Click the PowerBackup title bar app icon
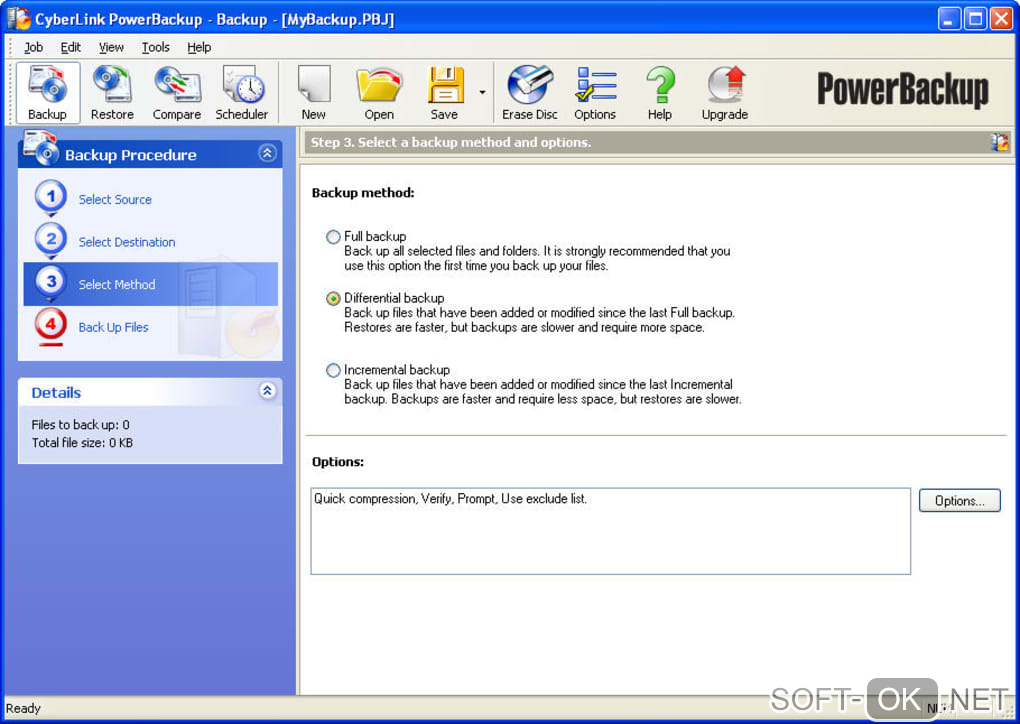This screenshot has width=1020, height=724. pos(18,18)
